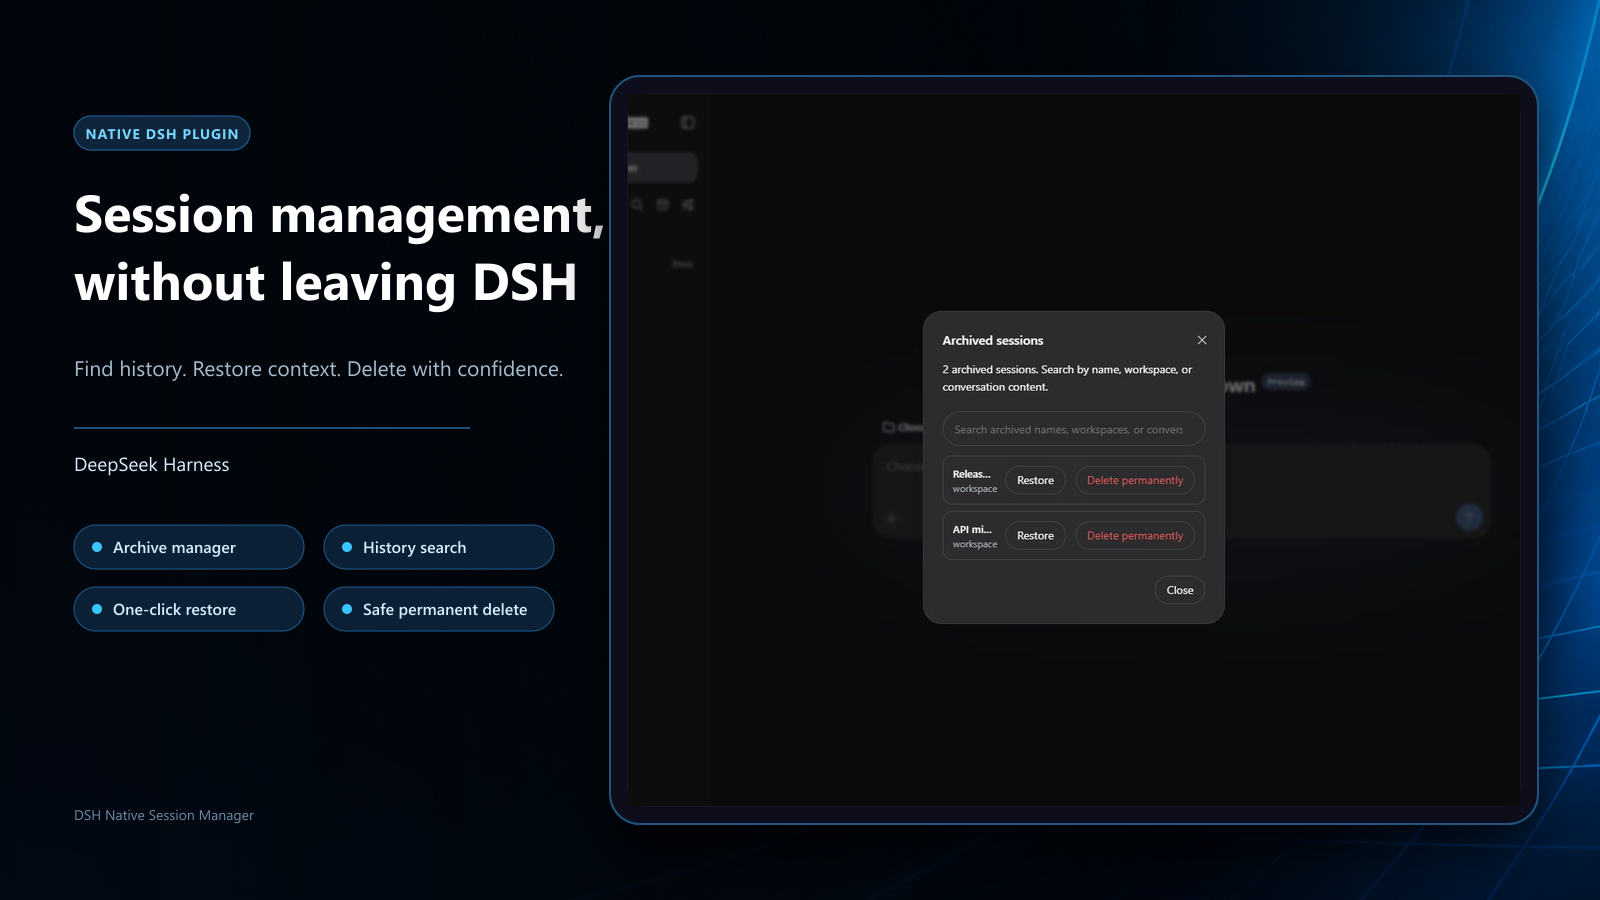This screenshot has height=900, width=1600.
Task: Click the Archive manager pill
Action: click(x=189, y=547)
